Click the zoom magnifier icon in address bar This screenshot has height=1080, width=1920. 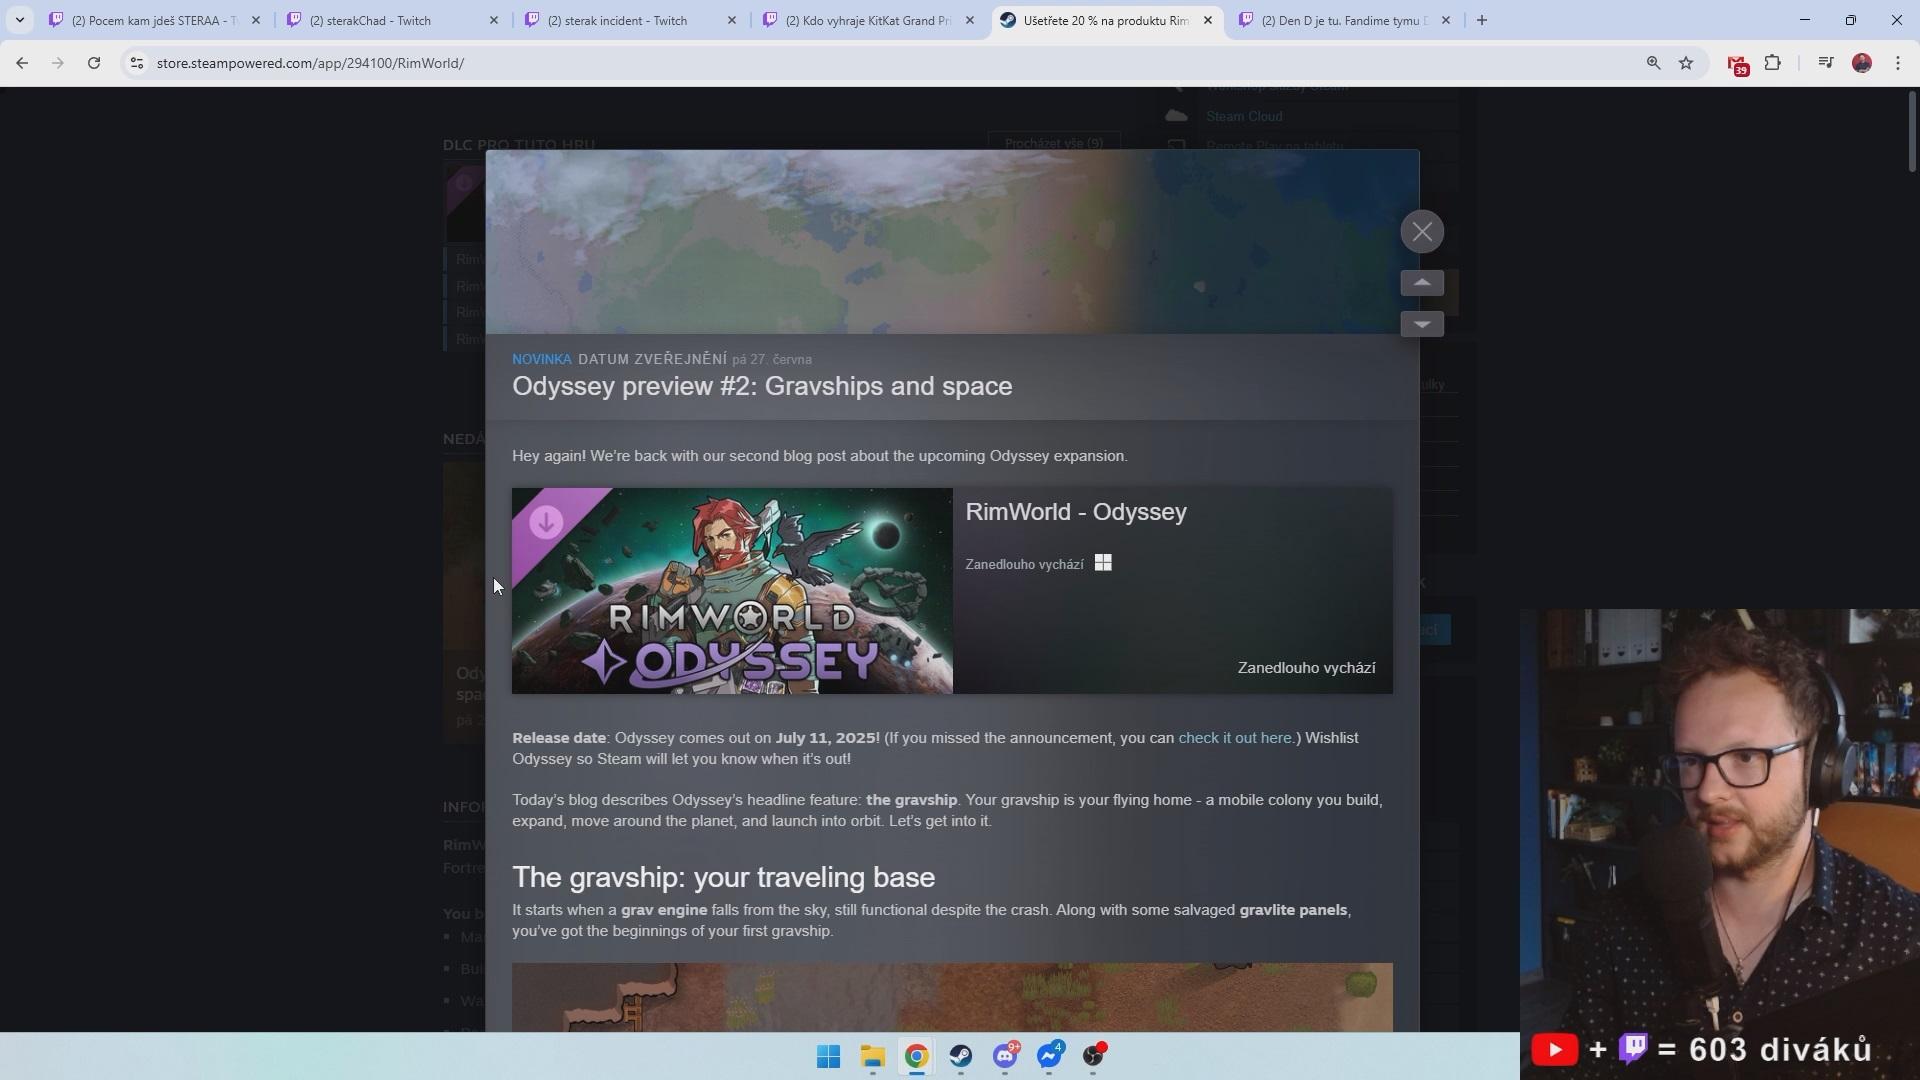[1653, 63]
